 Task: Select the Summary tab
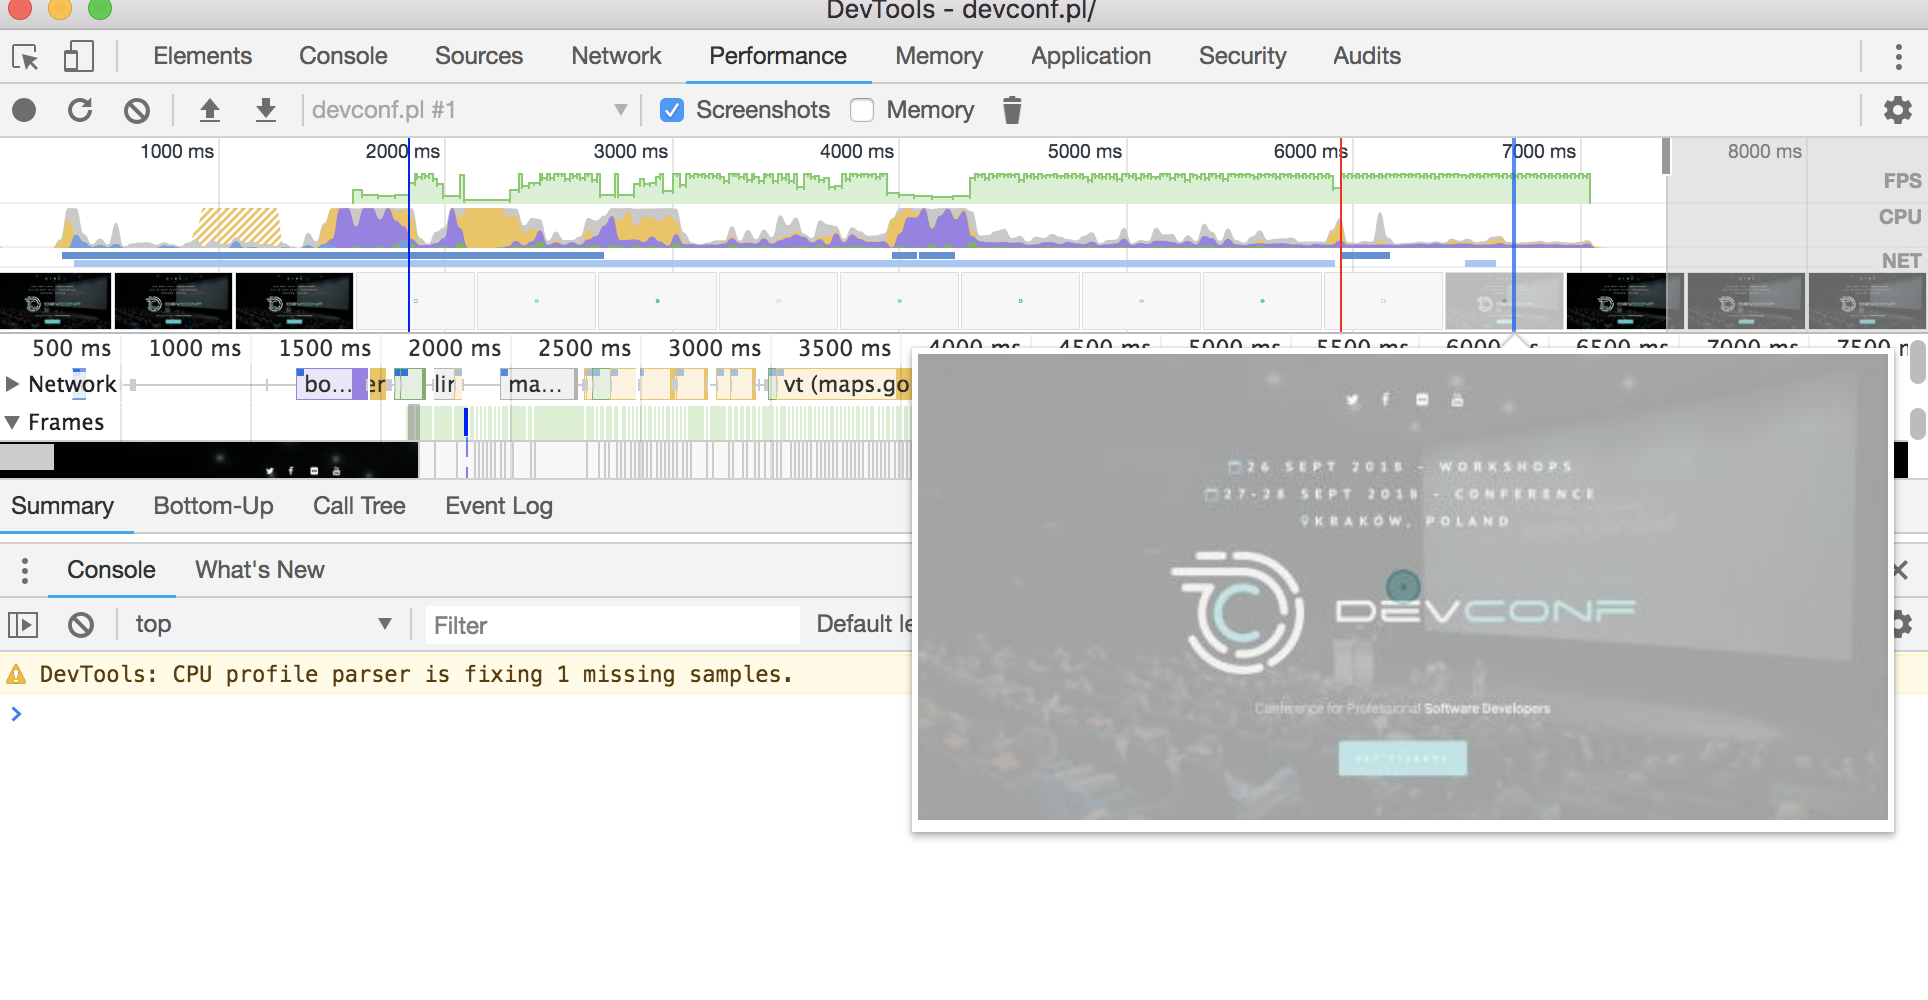[x=63, y=506]
